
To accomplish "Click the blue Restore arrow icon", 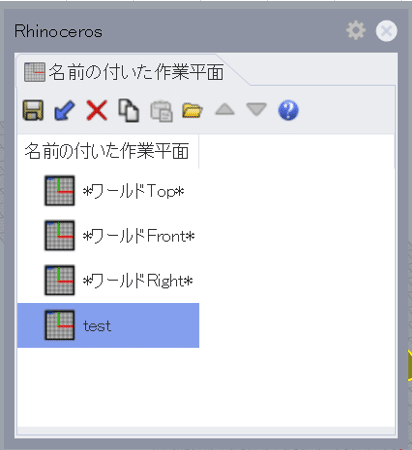I will 64,110.
